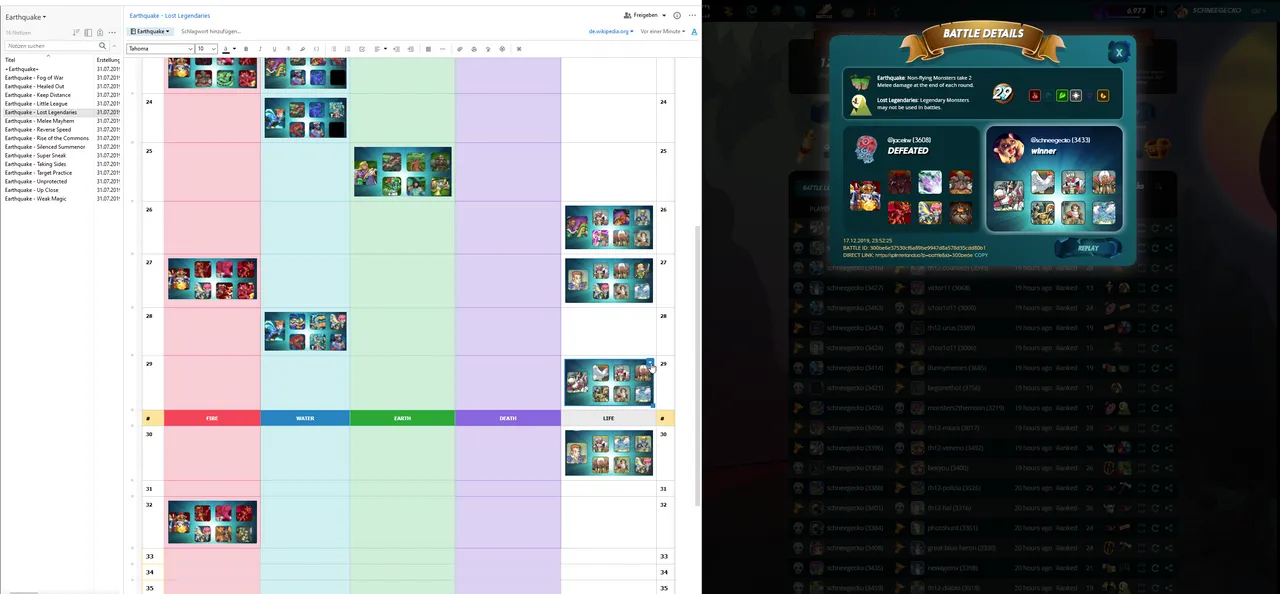
Task: Click the winner schneegecko's avatar
Action: click(1007, 148)
